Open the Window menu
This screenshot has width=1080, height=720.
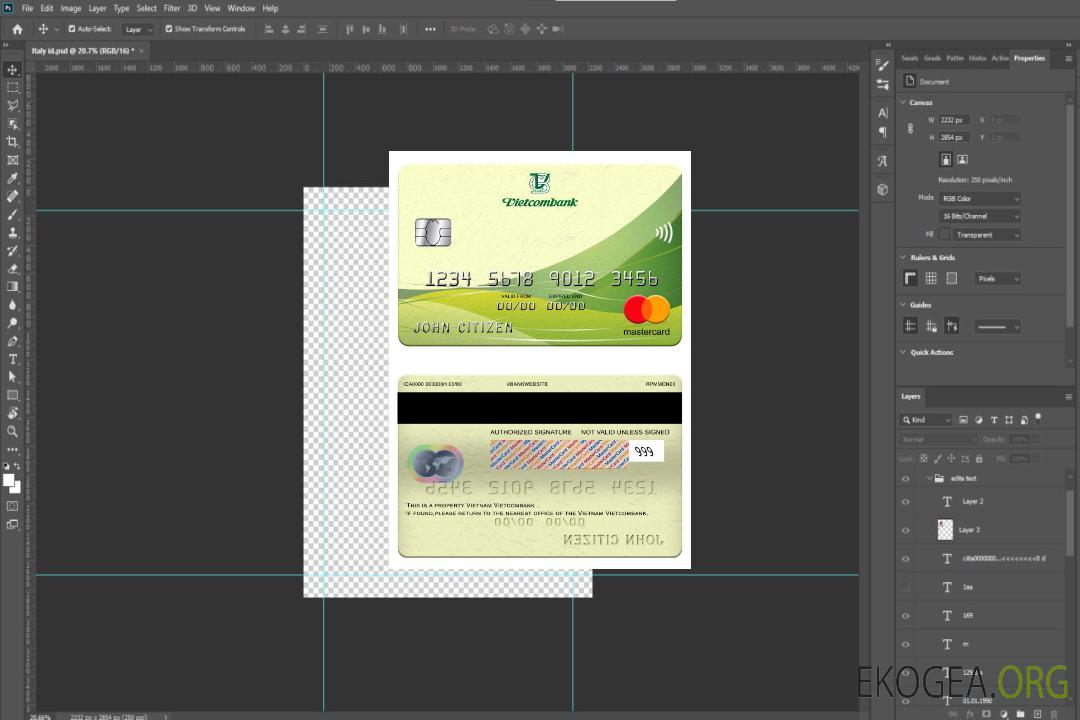pyautogui.click(x=241, y=8)
